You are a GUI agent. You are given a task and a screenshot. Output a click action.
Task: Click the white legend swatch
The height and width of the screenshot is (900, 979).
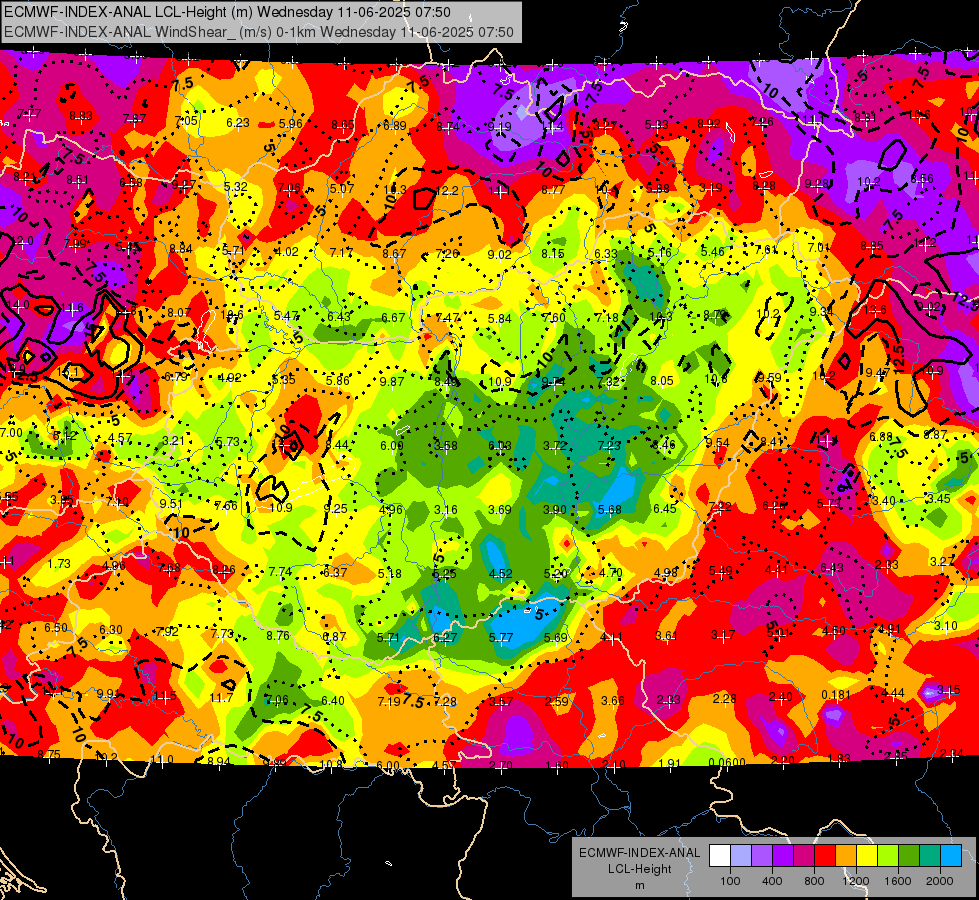pyautogui.click(x=720, y=856)
